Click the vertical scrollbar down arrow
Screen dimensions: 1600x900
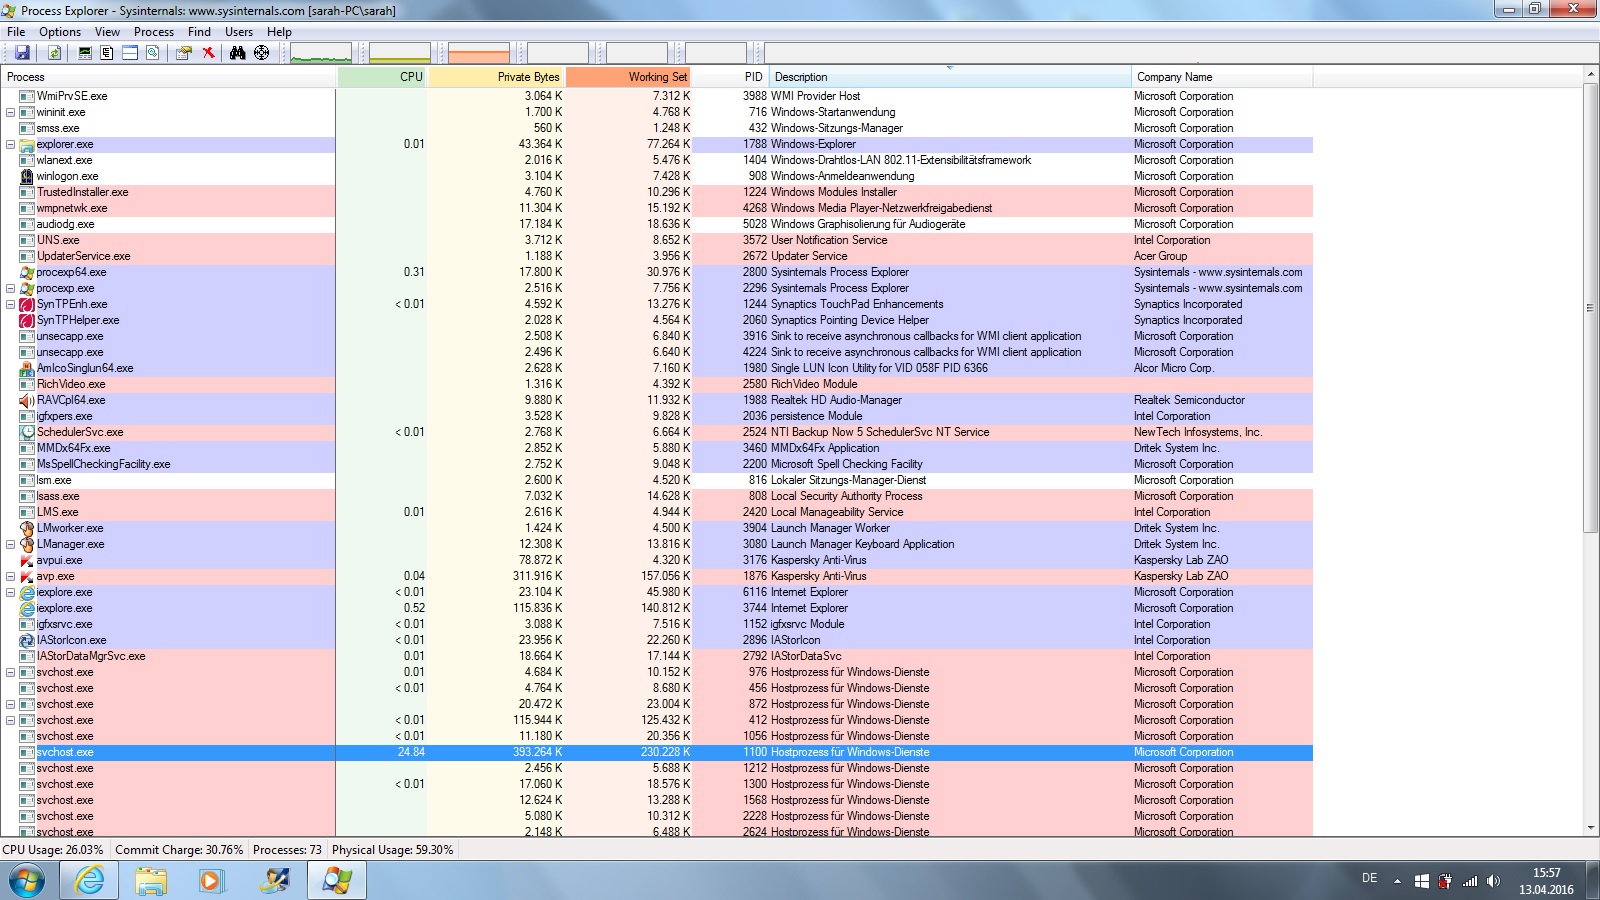(x=1591, y=828)
